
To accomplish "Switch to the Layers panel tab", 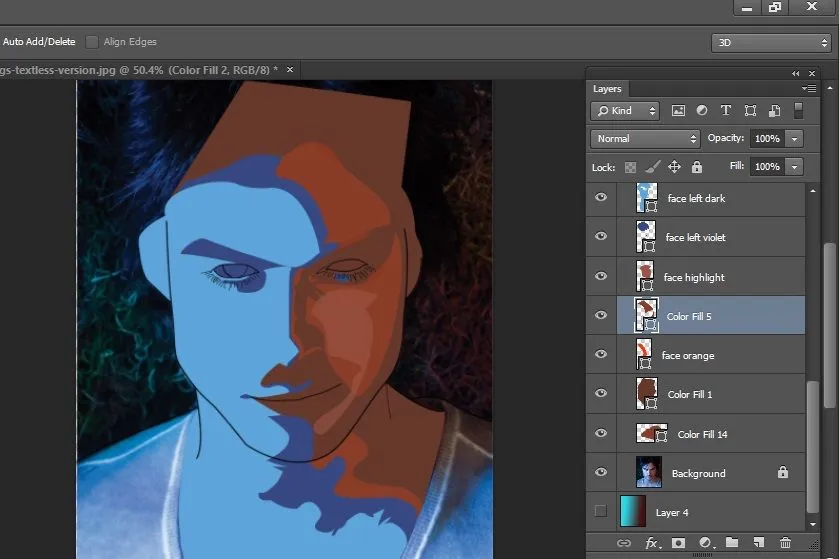I will pyautogui.click(x=607, y=89).
